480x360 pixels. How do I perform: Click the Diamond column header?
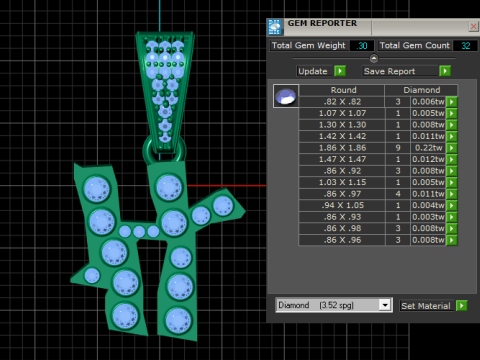[x=421, y=90]
